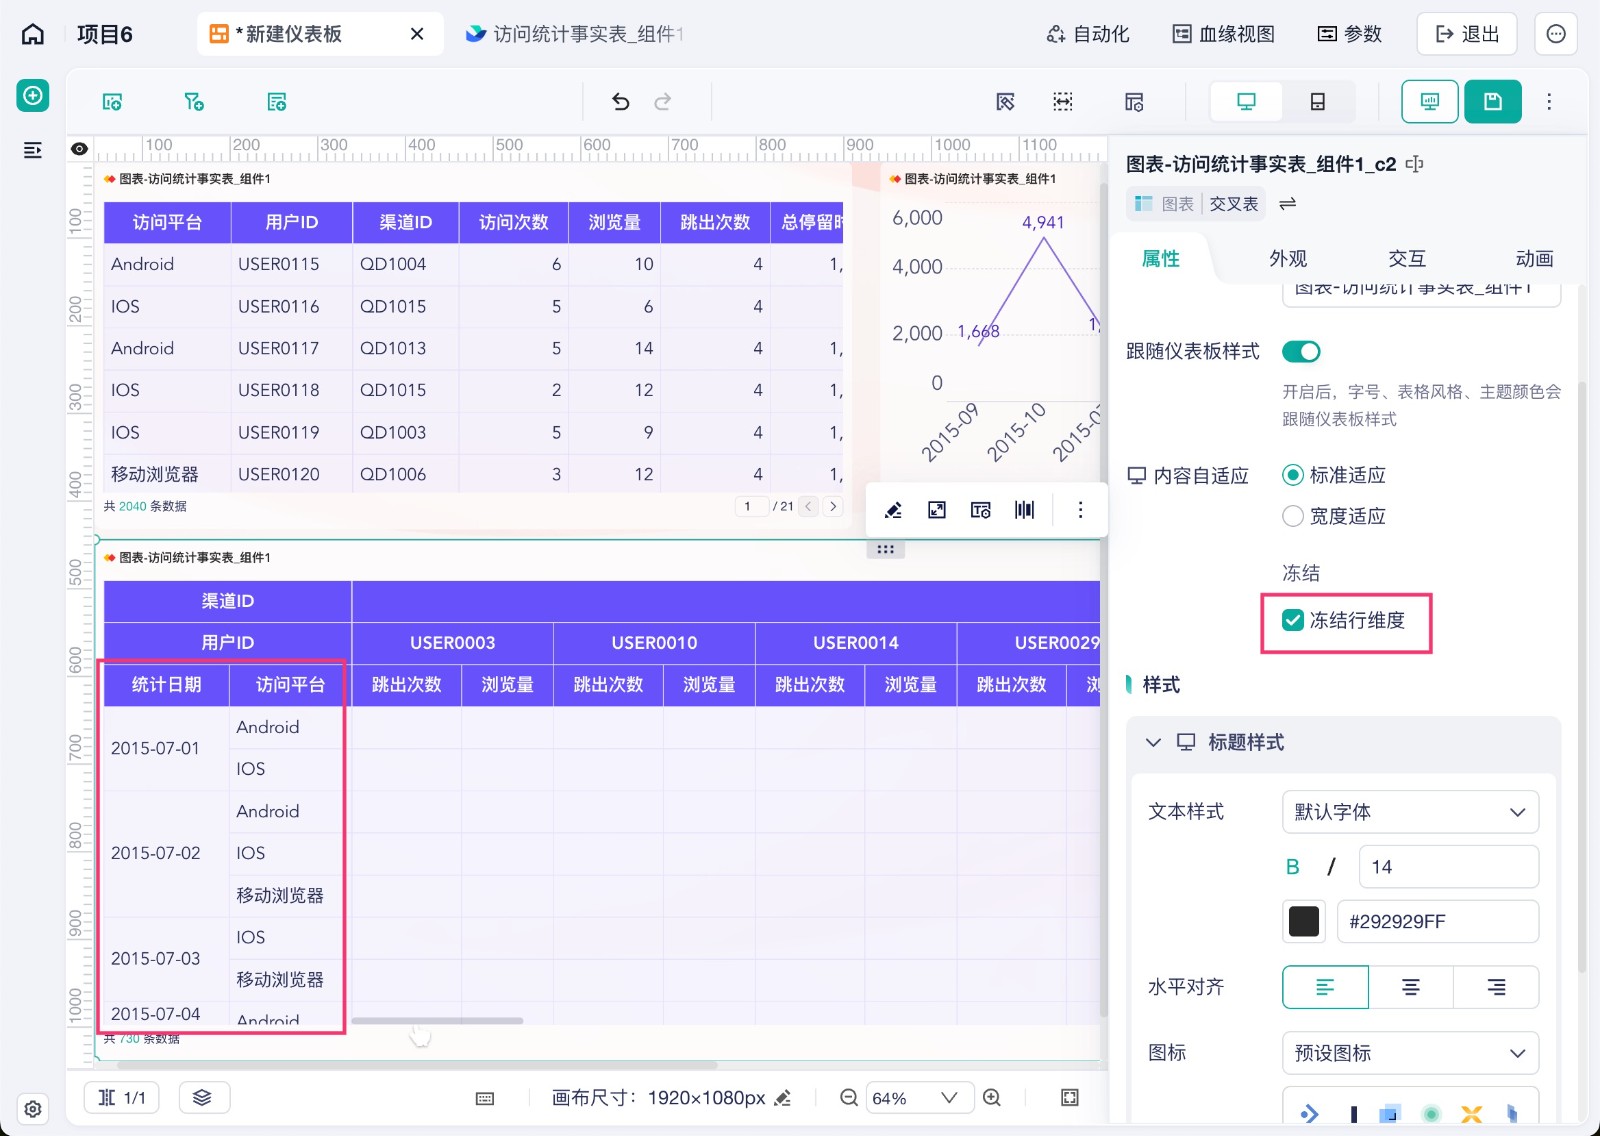The width and height of the screenshot is (1600, 1136).
Task: Save the dashboard with the disk icon
Action: [1493, 101]
